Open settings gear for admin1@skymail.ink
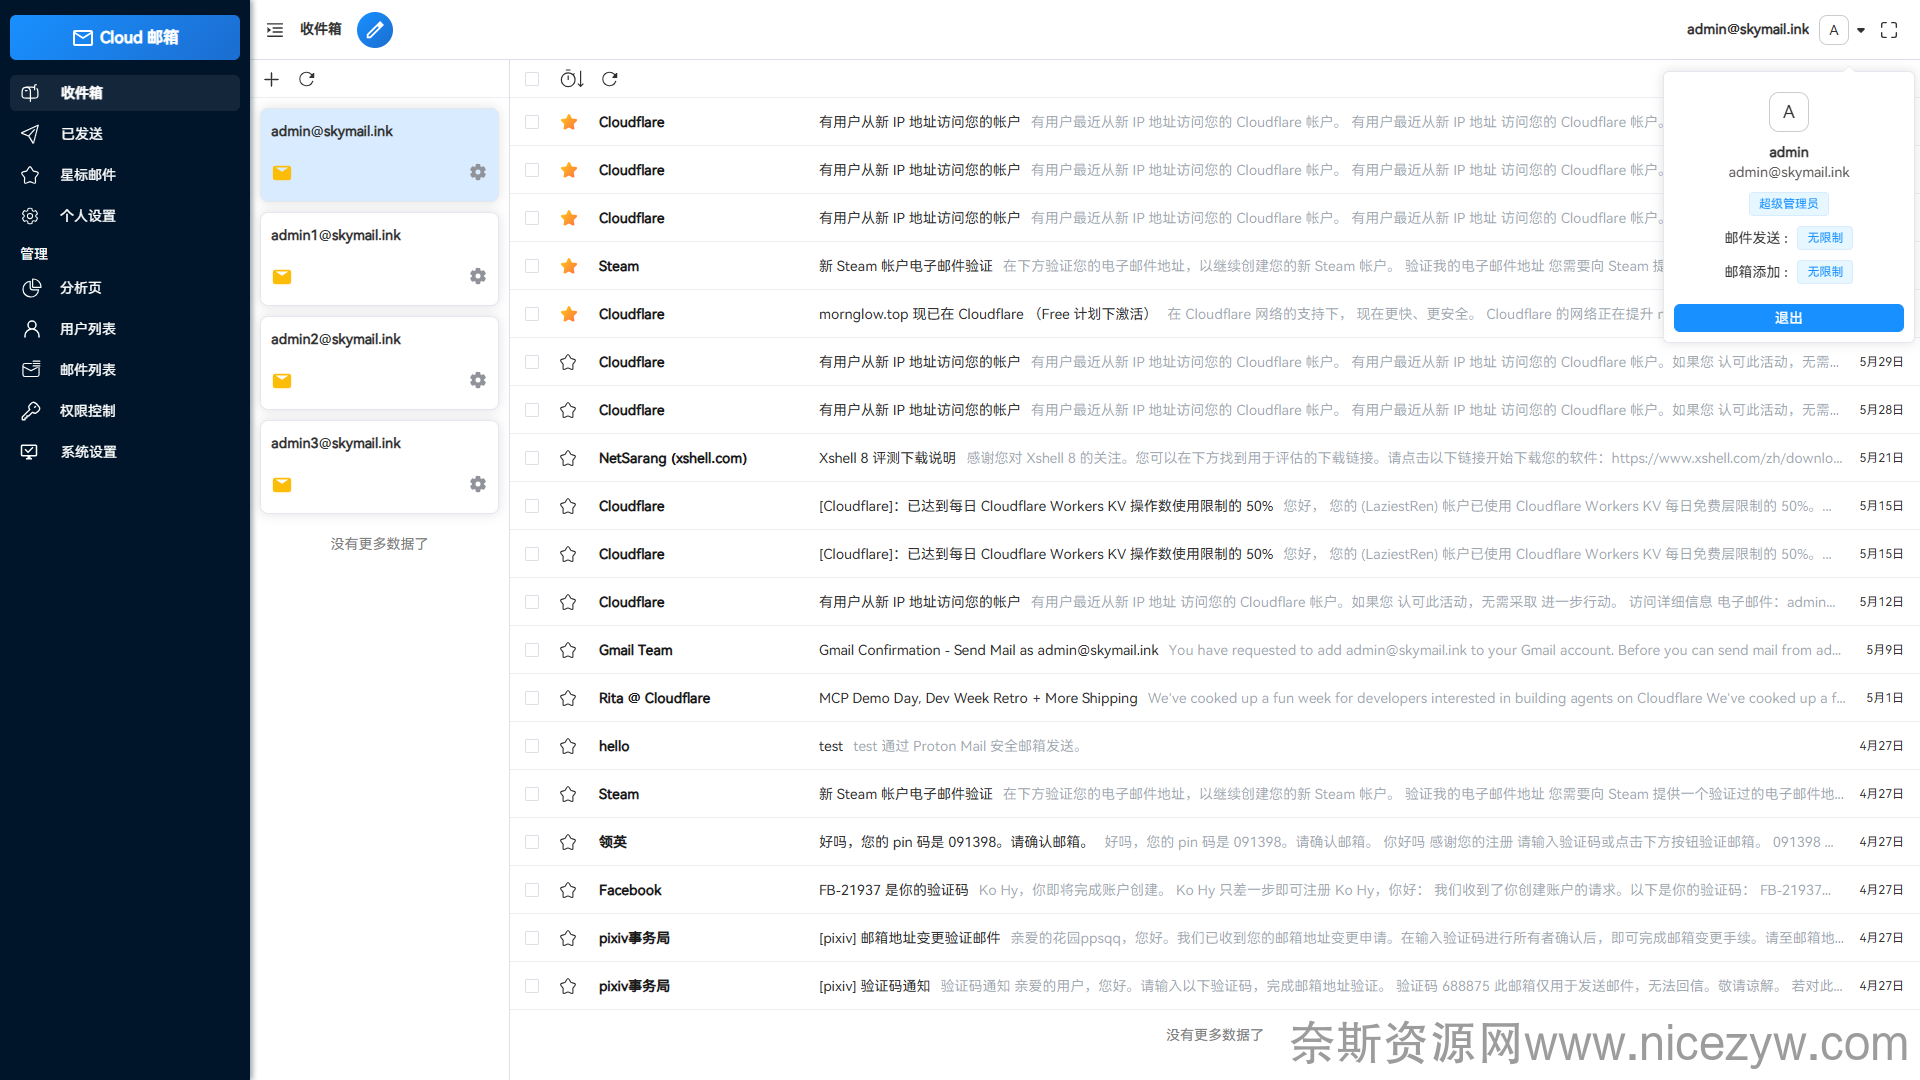 click(x=478, y=276)
